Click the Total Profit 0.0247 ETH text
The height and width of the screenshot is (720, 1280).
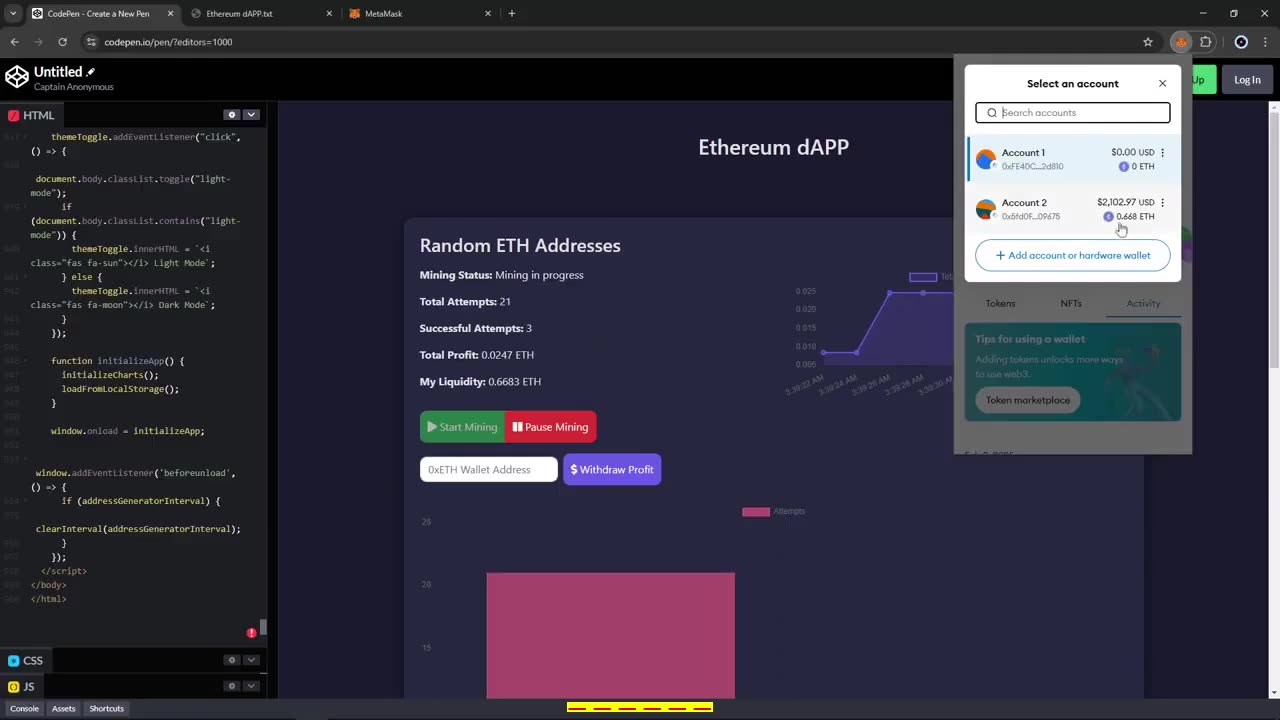[477, 355]
